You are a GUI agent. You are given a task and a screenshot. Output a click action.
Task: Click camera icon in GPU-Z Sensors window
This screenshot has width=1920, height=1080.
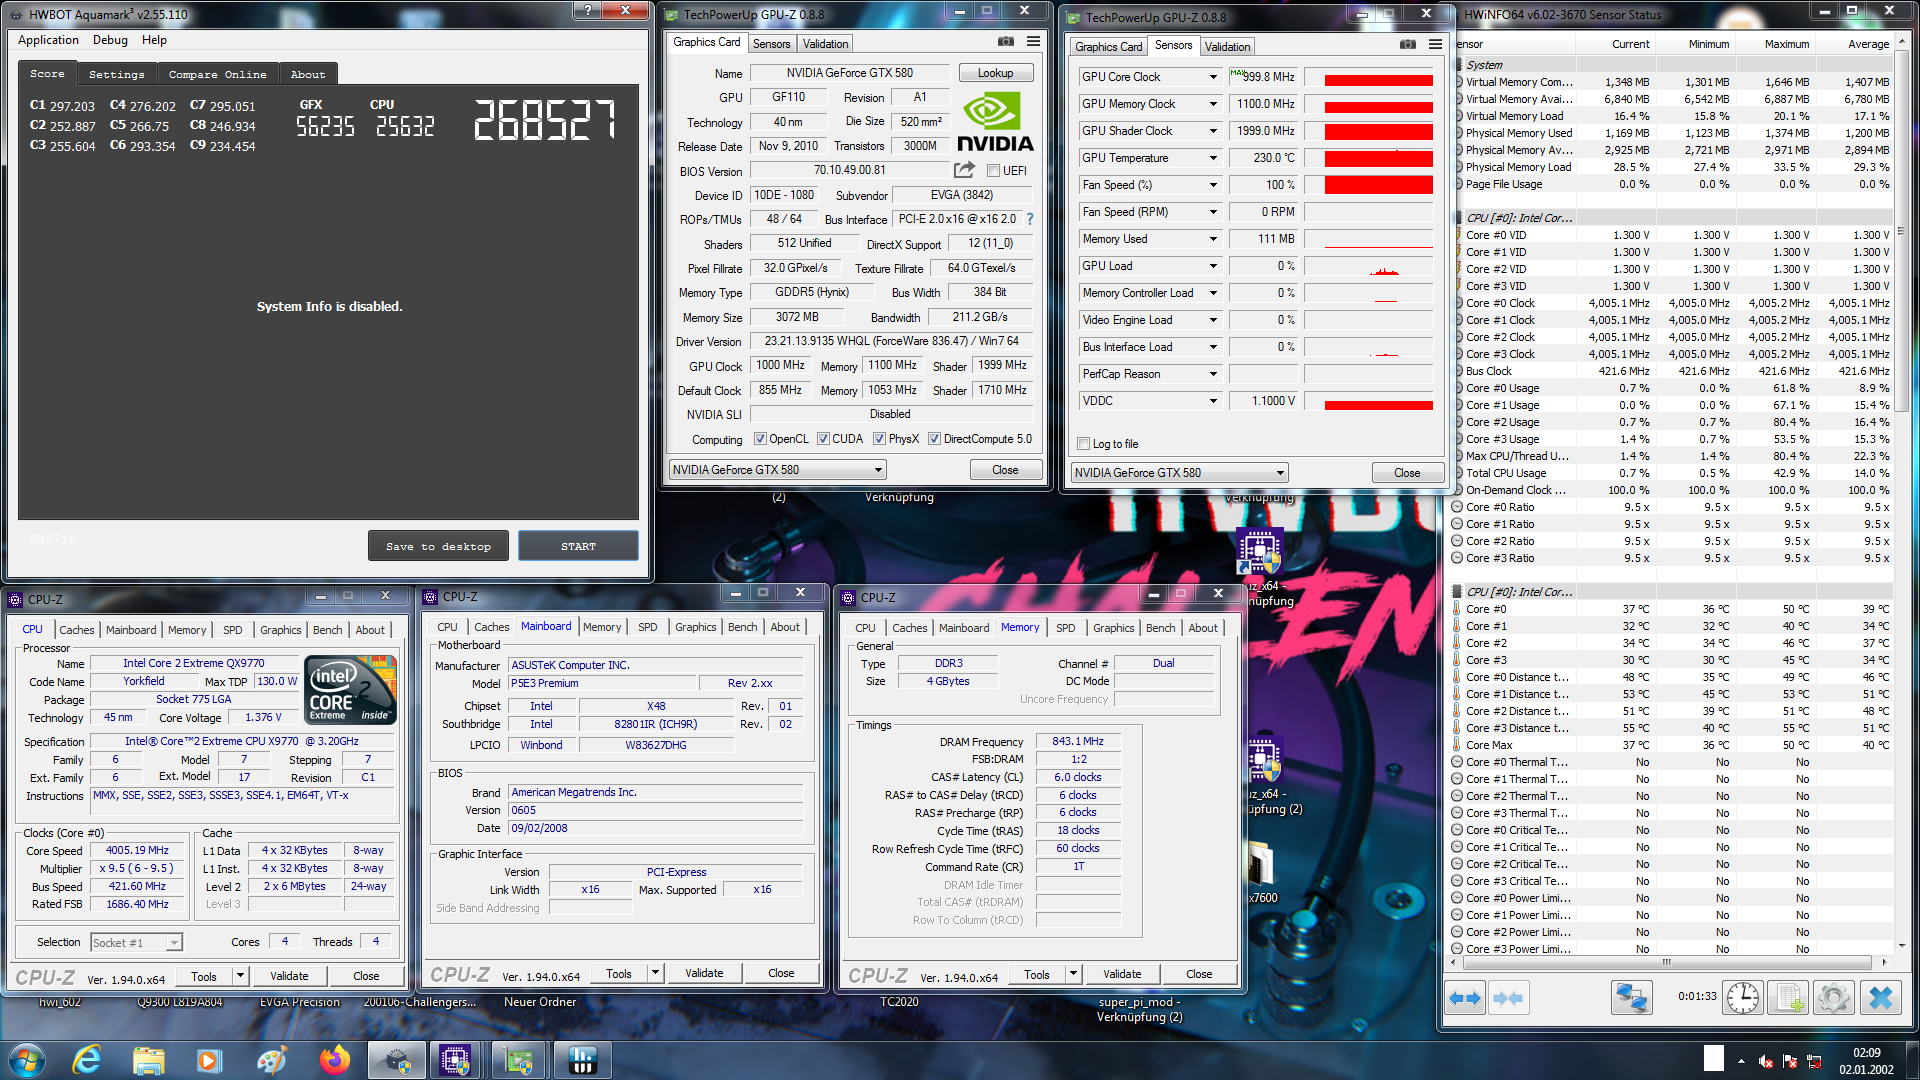click(1408, 45)
